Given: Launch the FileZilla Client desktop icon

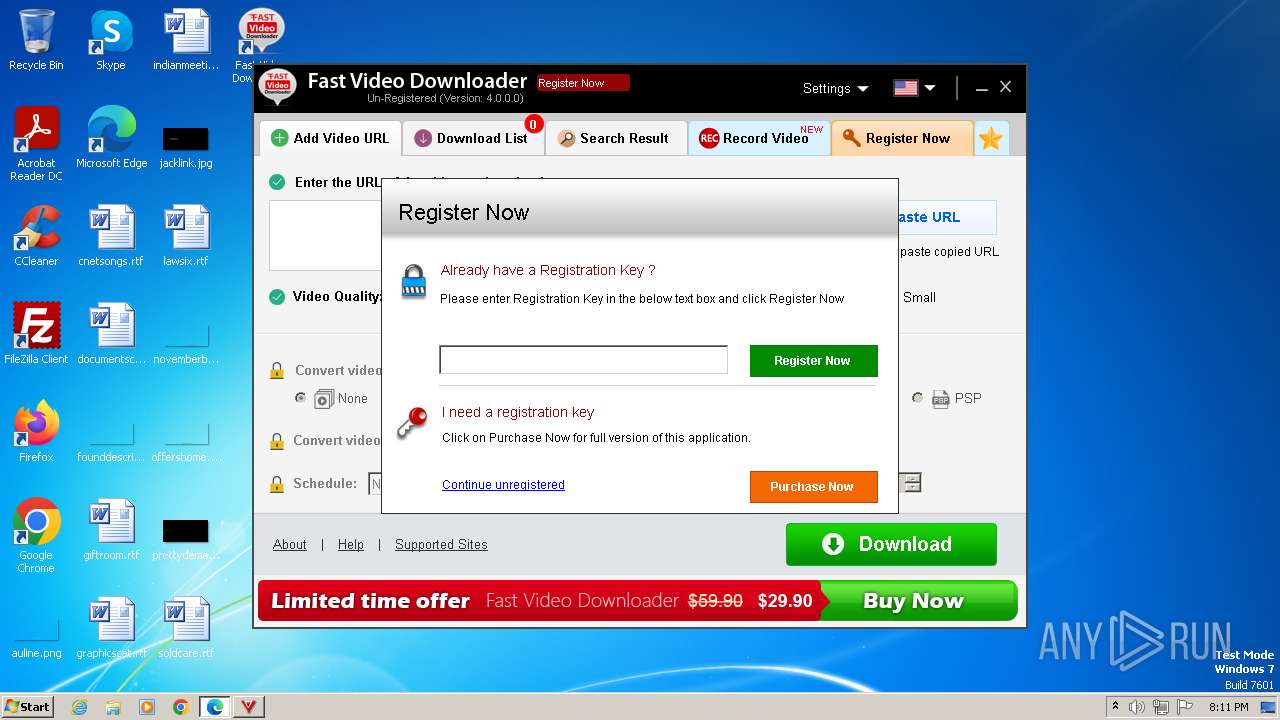Looking at the screenshot, I should tap(36, 333).
